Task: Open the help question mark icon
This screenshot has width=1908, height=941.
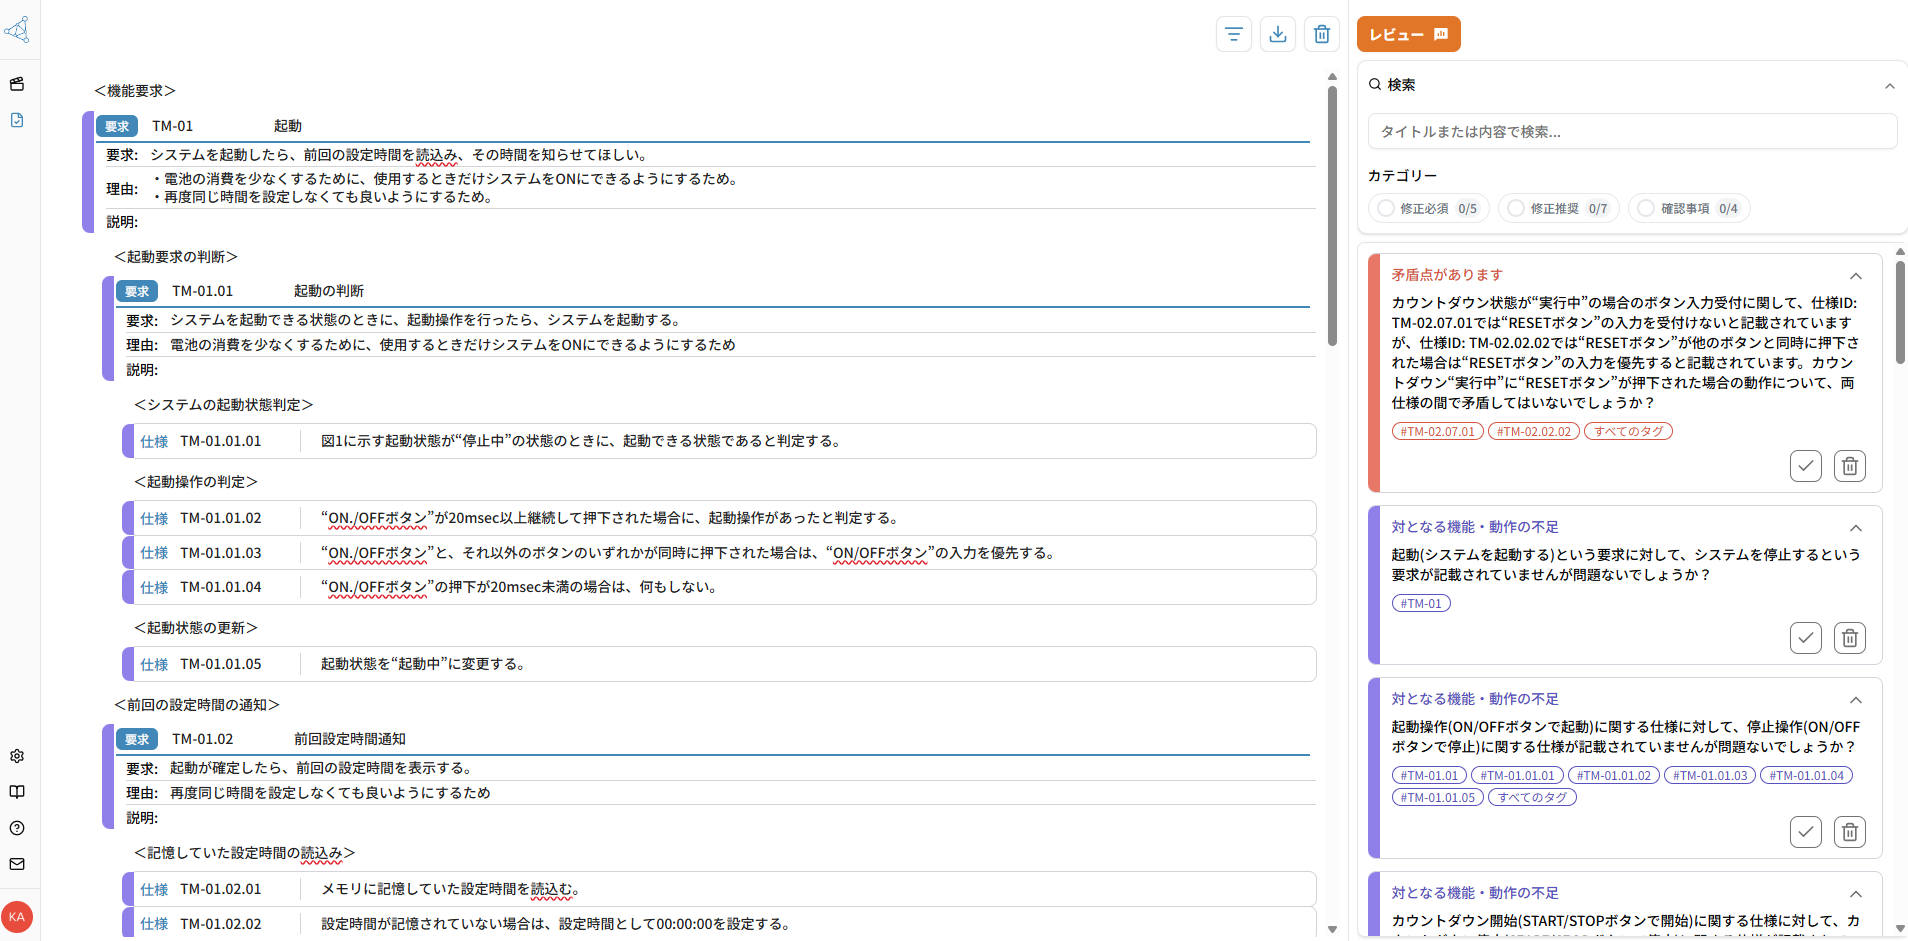Action: pos(17,828)
